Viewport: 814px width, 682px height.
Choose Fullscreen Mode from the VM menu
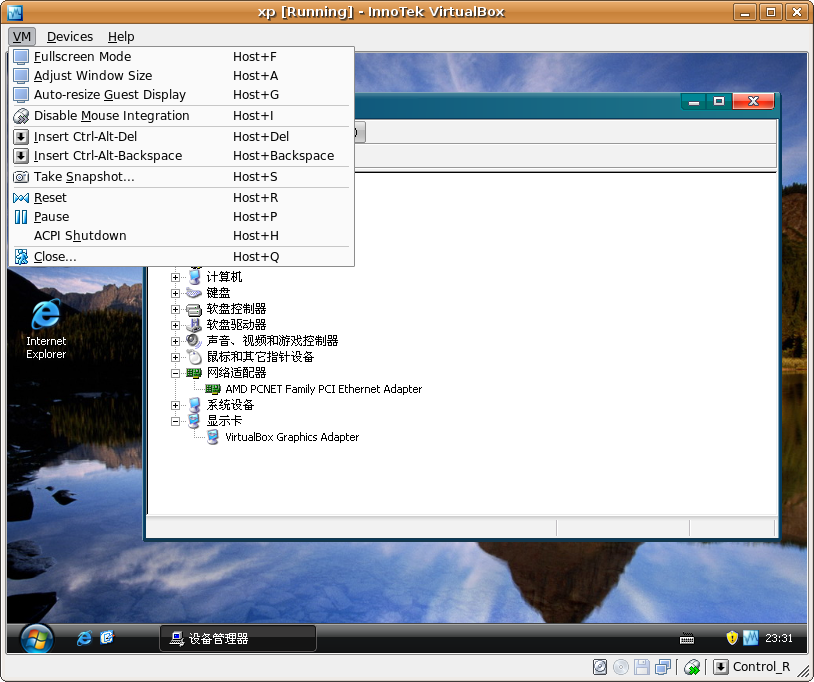pos(181,57)
